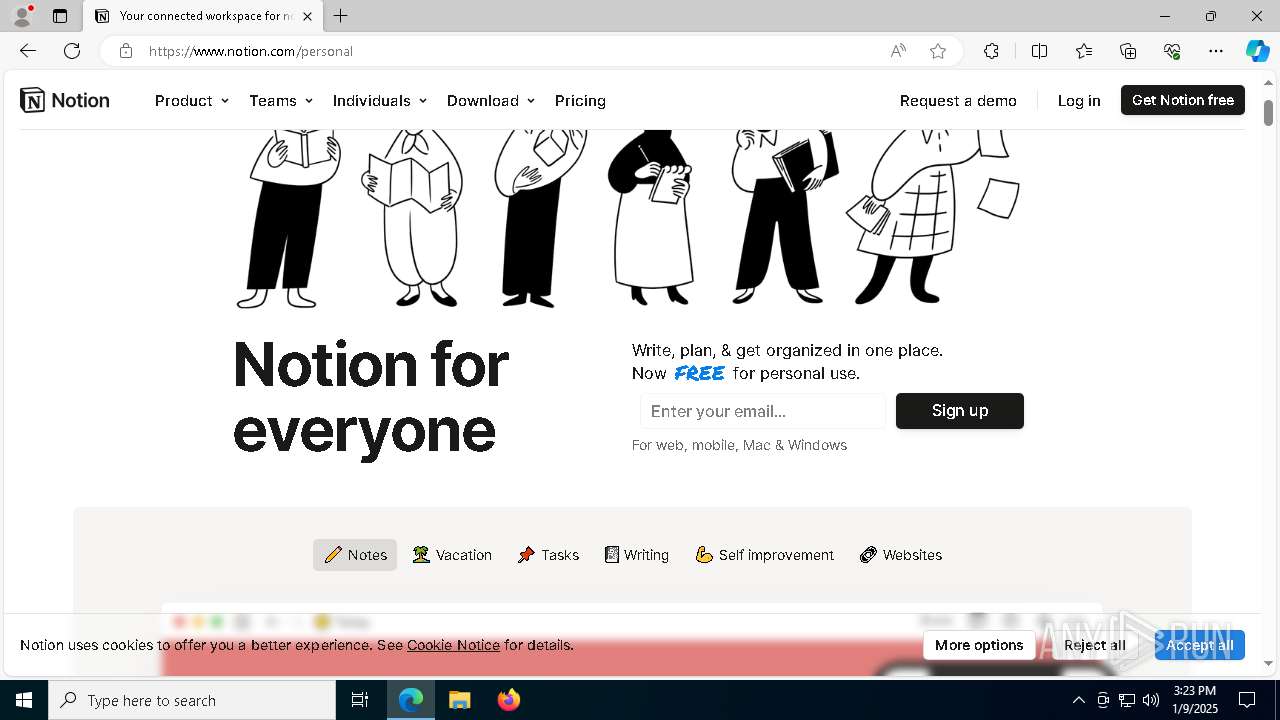Open Settings and more menu
Viewport: 1280px width, 720px height.
coord(1216,51)
